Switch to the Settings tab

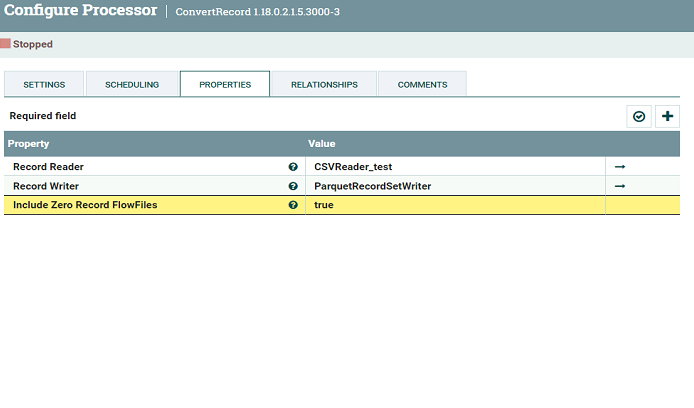[44, 84]
